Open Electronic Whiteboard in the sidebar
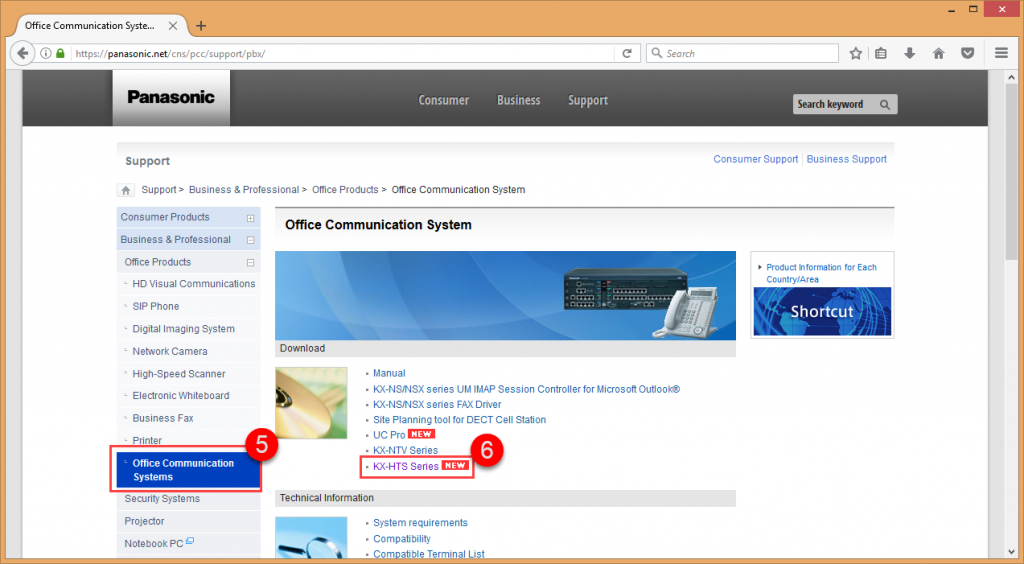1024x564 pixels. click(x=180, y=396)
